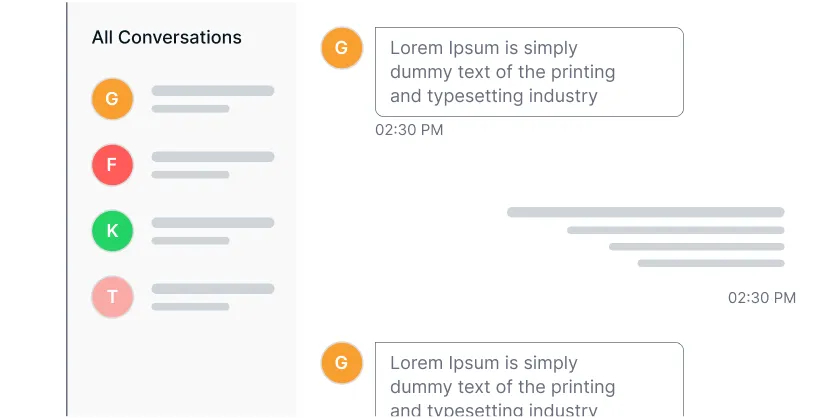Open conversation name bar next to G avatar
Viewport: 821px width, 418px height.
(x=213, y=91)
